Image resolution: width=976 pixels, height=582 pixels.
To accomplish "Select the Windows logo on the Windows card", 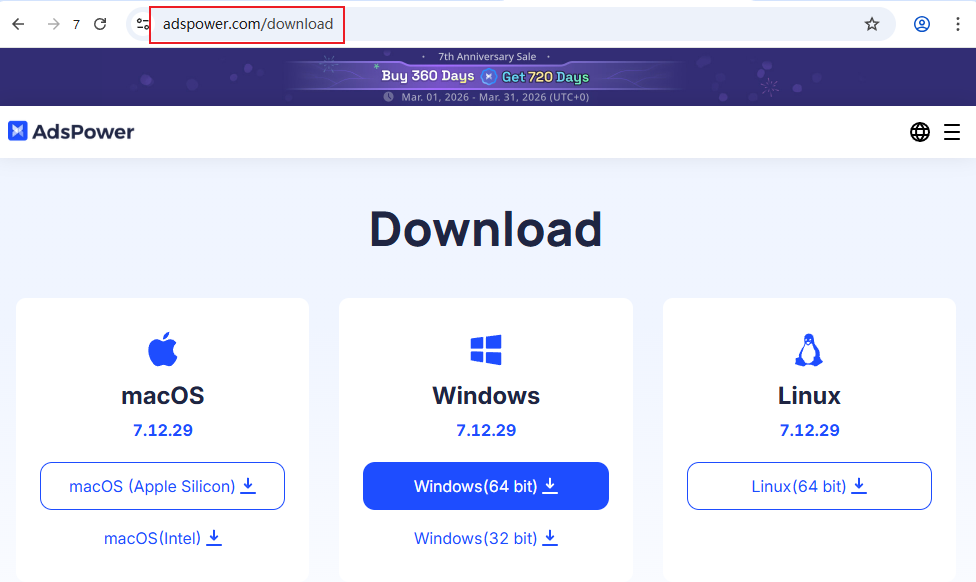I will [x=485, y=349].
